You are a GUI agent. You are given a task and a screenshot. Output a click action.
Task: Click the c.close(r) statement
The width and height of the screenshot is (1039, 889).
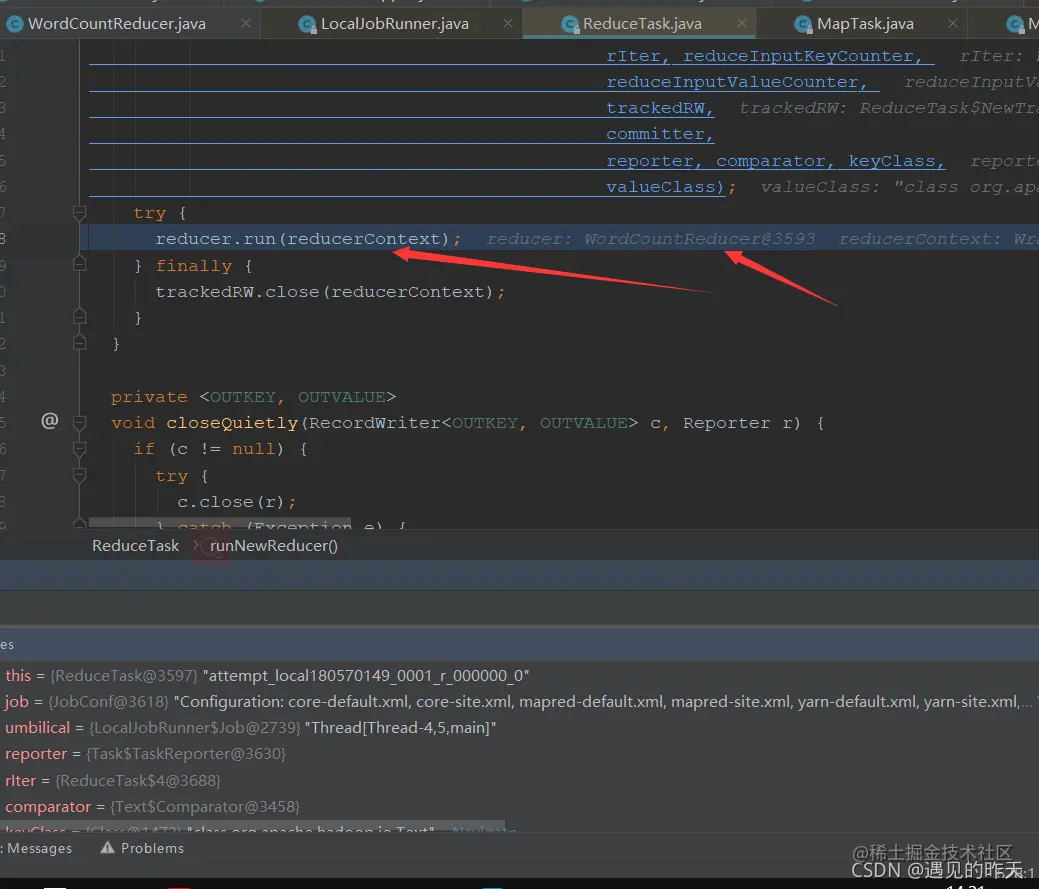click(x=237, y=502)
